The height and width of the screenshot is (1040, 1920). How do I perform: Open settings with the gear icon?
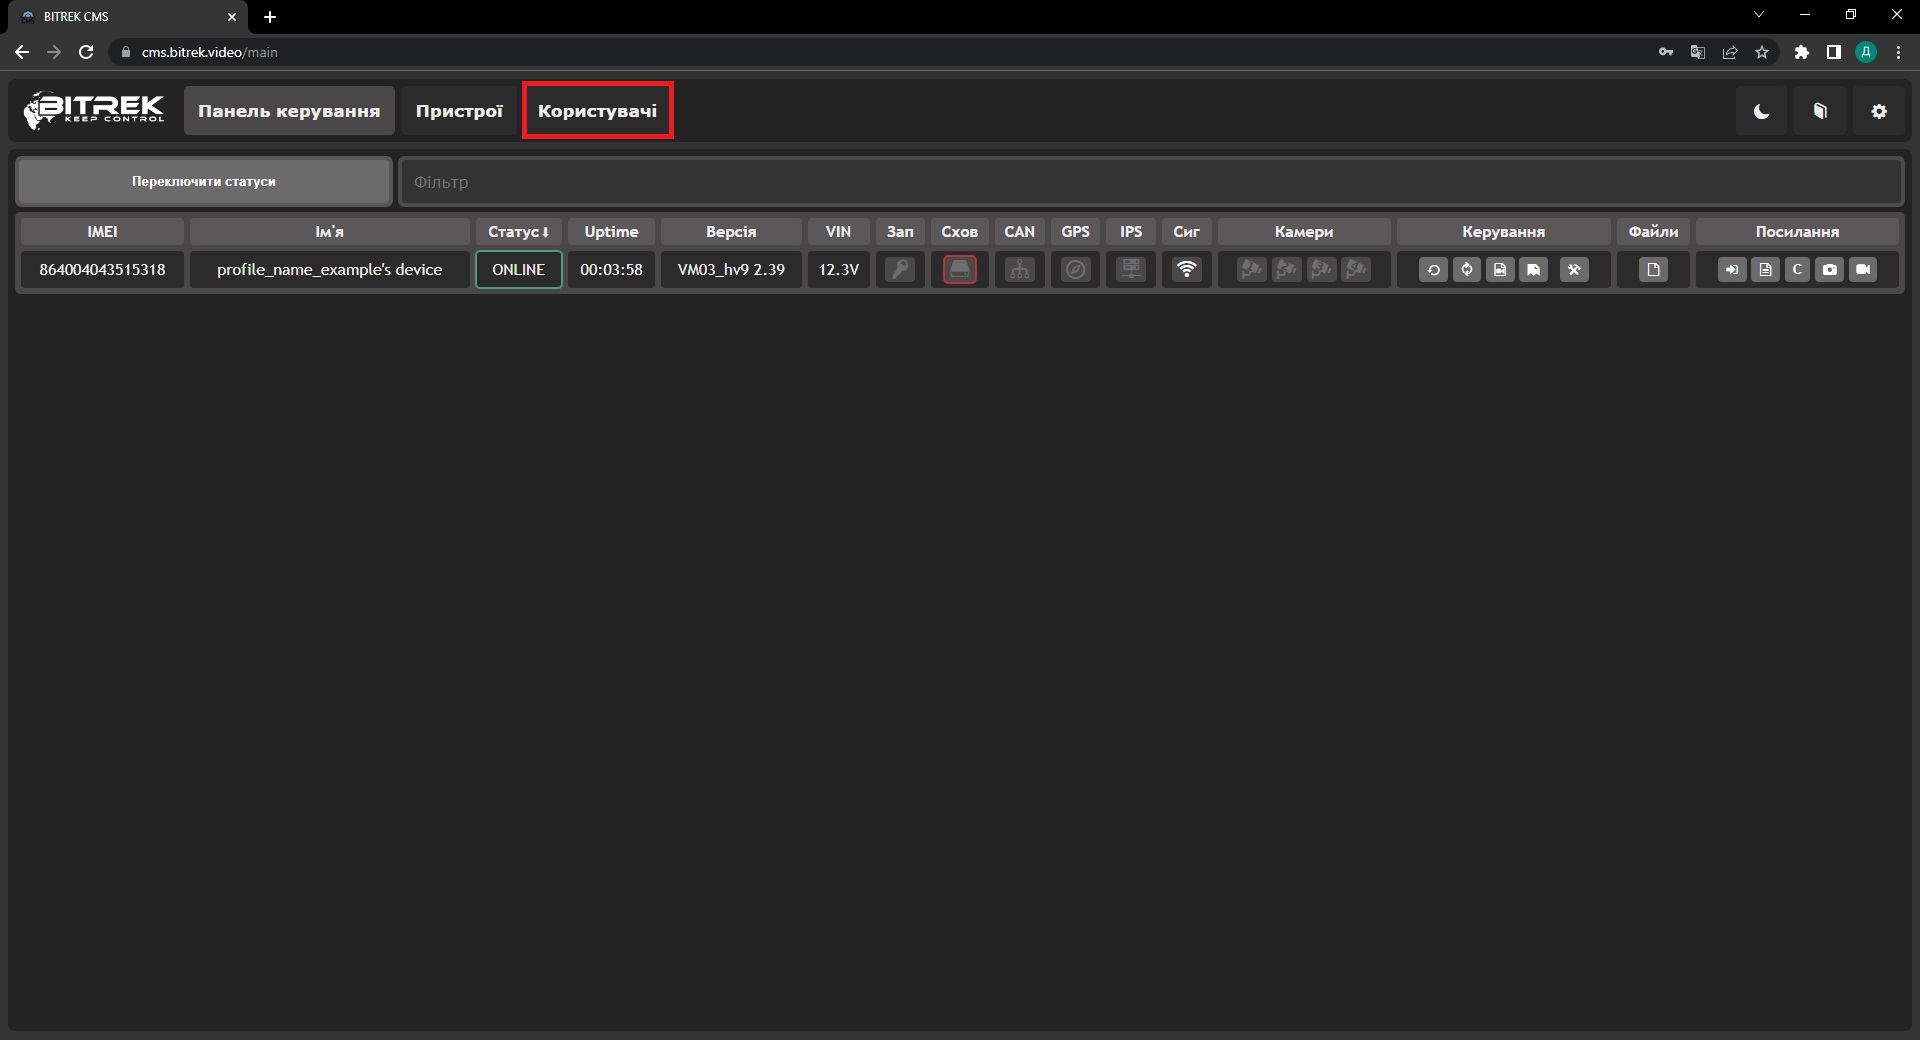(1879, 111)
